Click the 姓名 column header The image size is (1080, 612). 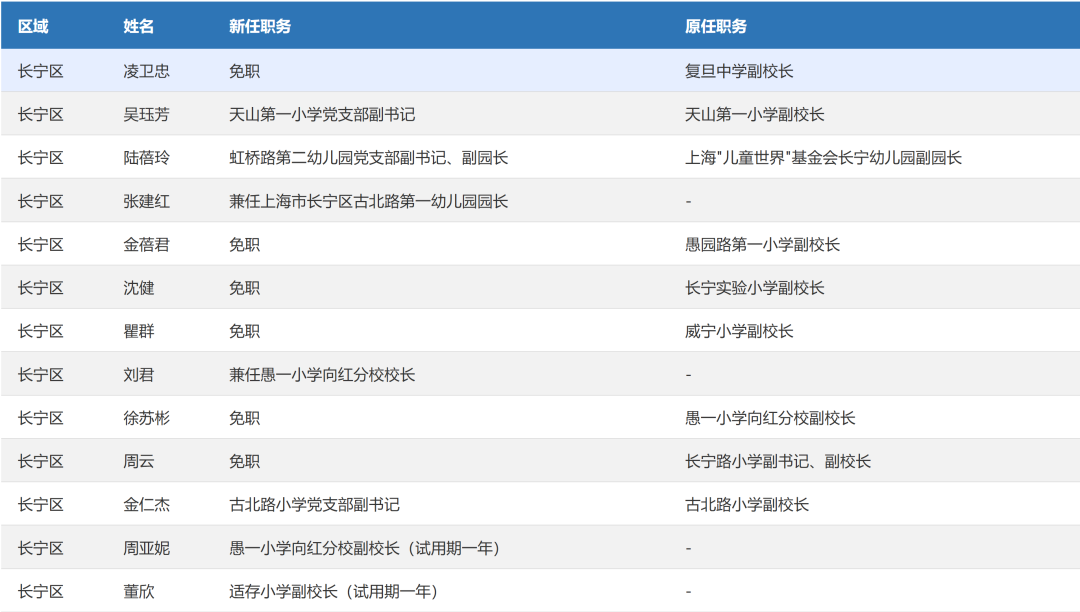(x=138, y=26)
